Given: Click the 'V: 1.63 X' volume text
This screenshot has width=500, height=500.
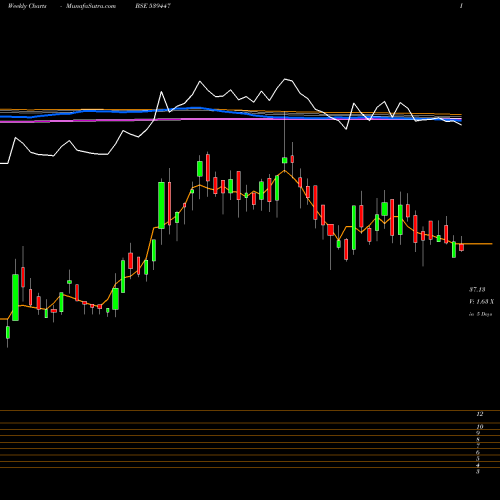Looking at the screenshot, I should (482, 302).
